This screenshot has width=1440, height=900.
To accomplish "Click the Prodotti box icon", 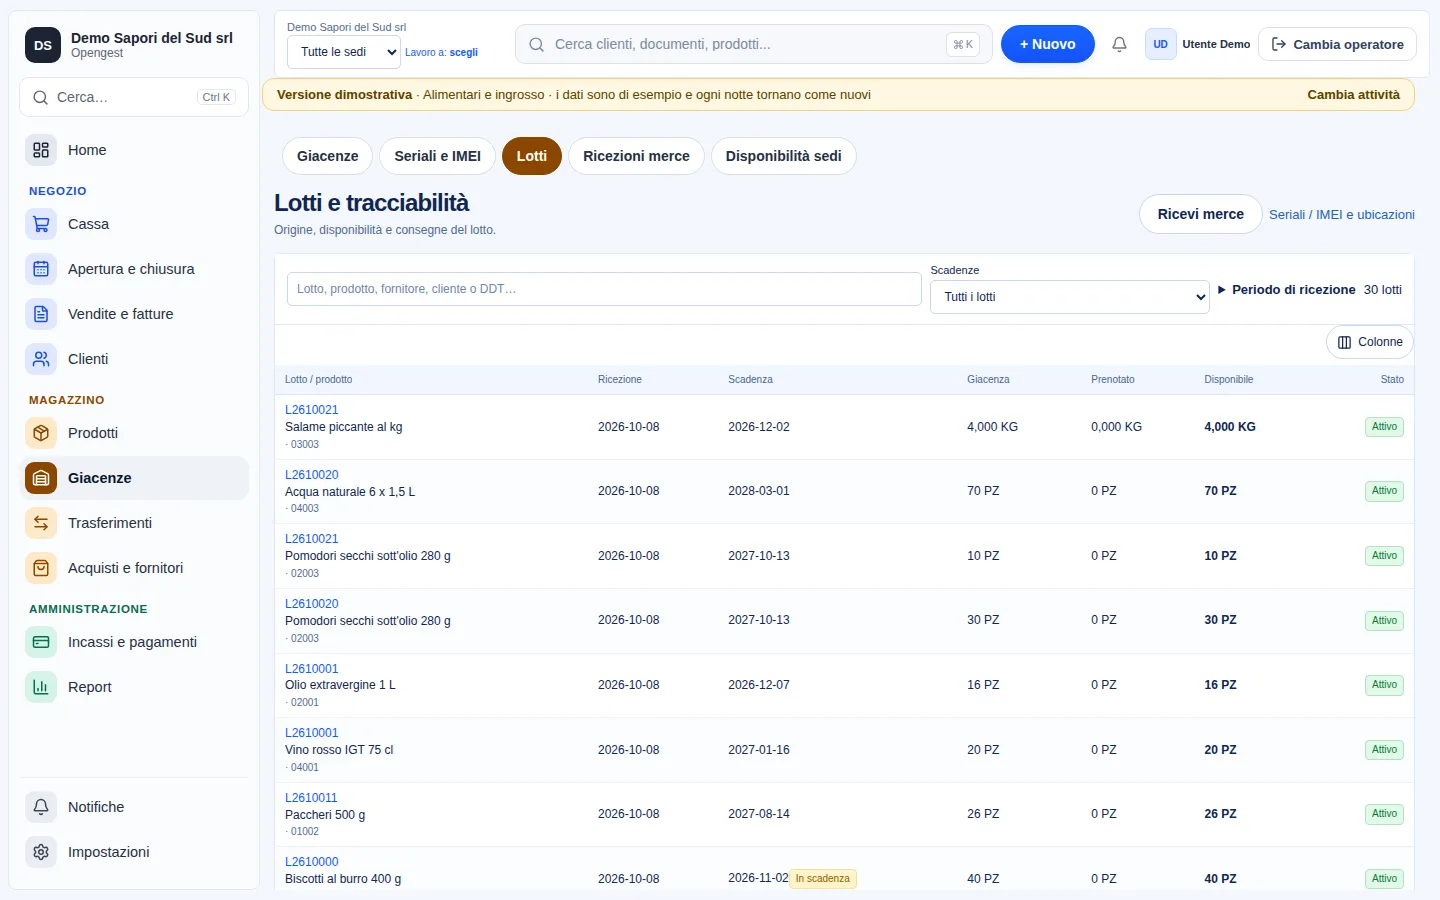I will 41,433.
